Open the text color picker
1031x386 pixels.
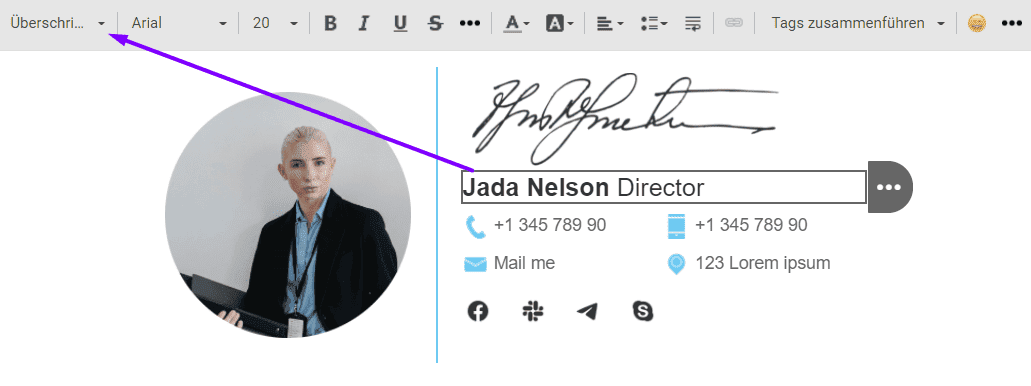pos(517,24)
